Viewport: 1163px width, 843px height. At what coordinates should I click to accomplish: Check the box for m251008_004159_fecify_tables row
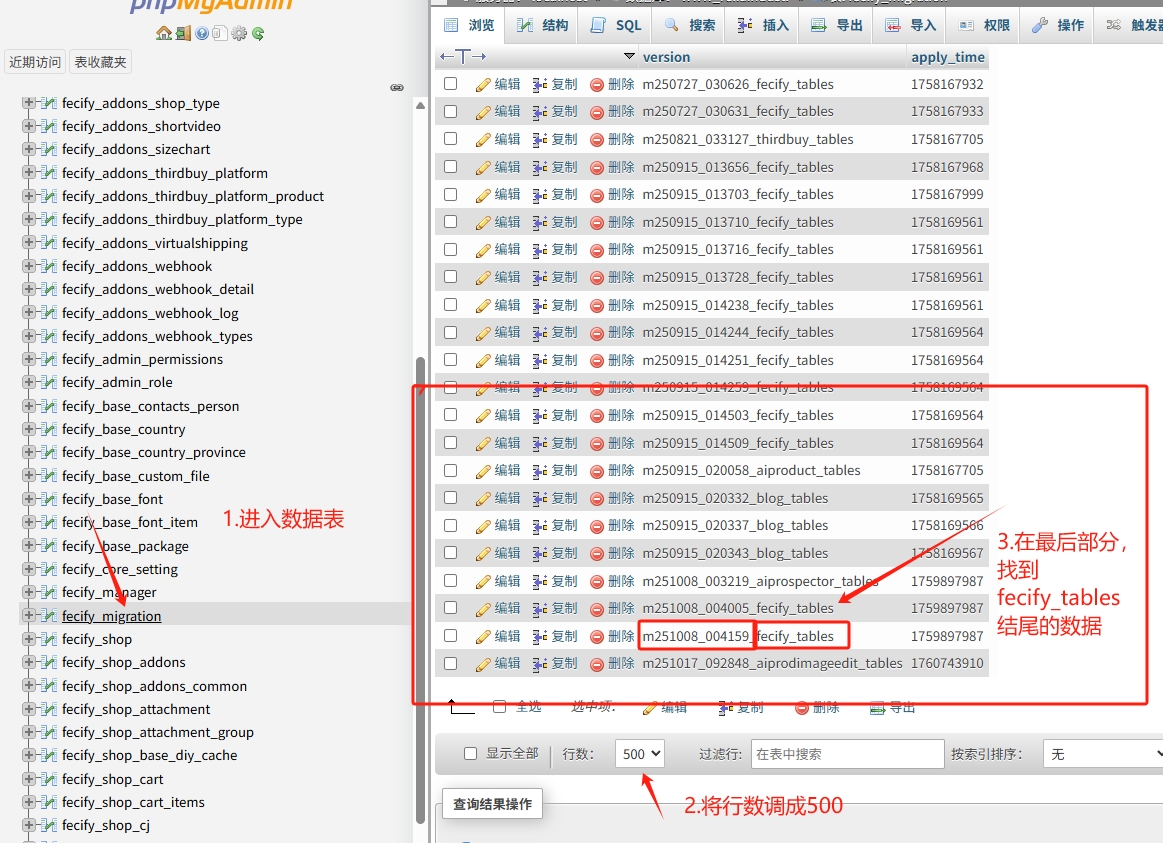point(450,635)
